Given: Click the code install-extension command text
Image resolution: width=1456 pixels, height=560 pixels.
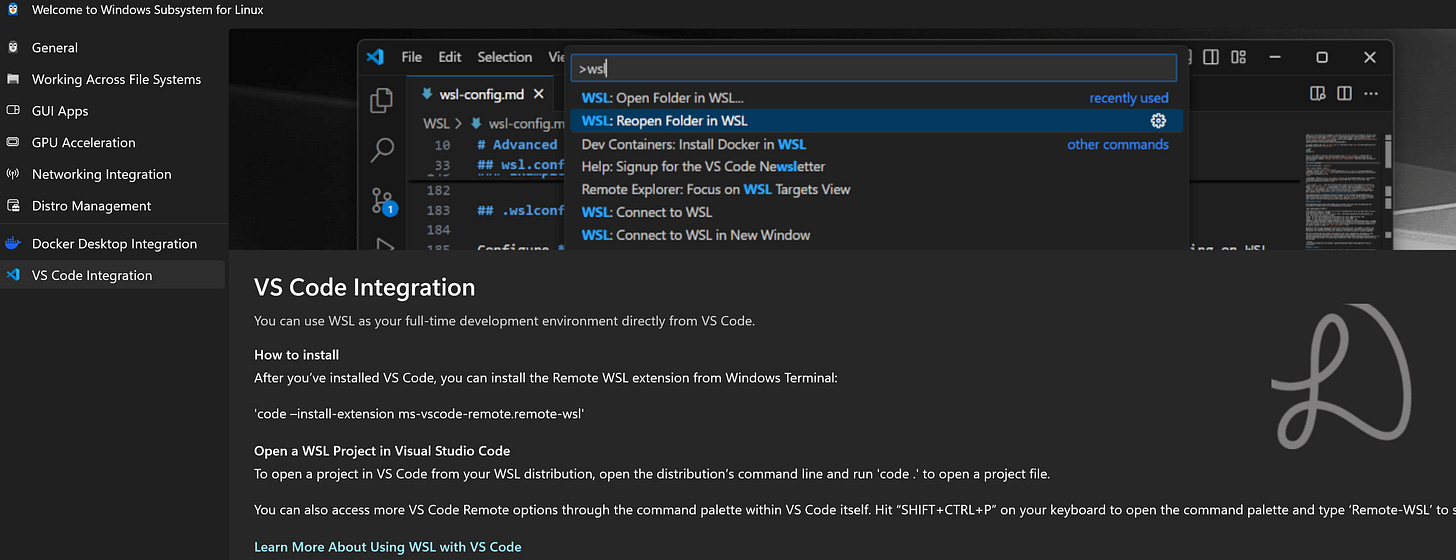Looking at the screenshot, I should (419, 413).
